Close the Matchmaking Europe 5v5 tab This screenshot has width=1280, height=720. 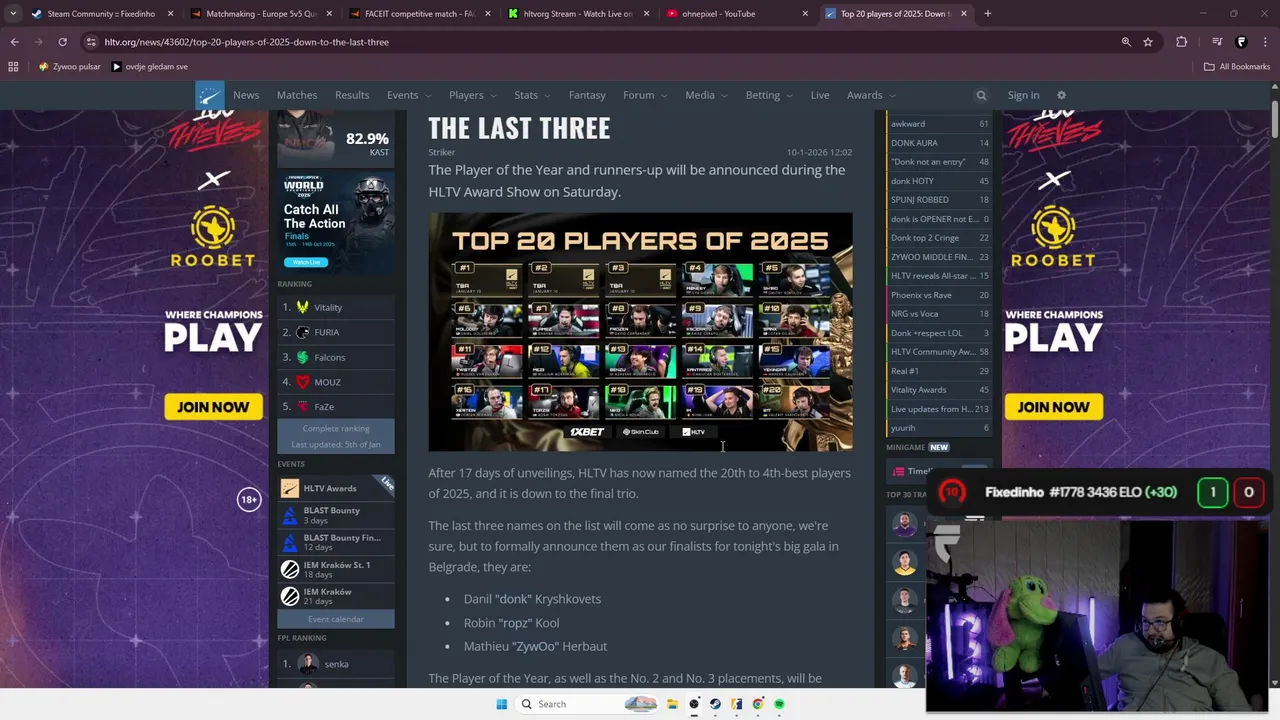click(329, 14)
